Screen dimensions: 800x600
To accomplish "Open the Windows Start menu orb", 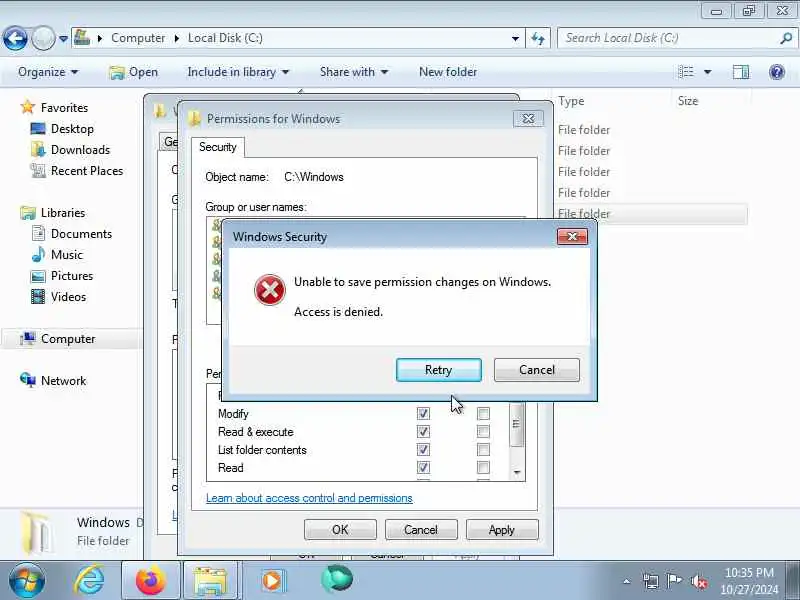I will point(27,581).
